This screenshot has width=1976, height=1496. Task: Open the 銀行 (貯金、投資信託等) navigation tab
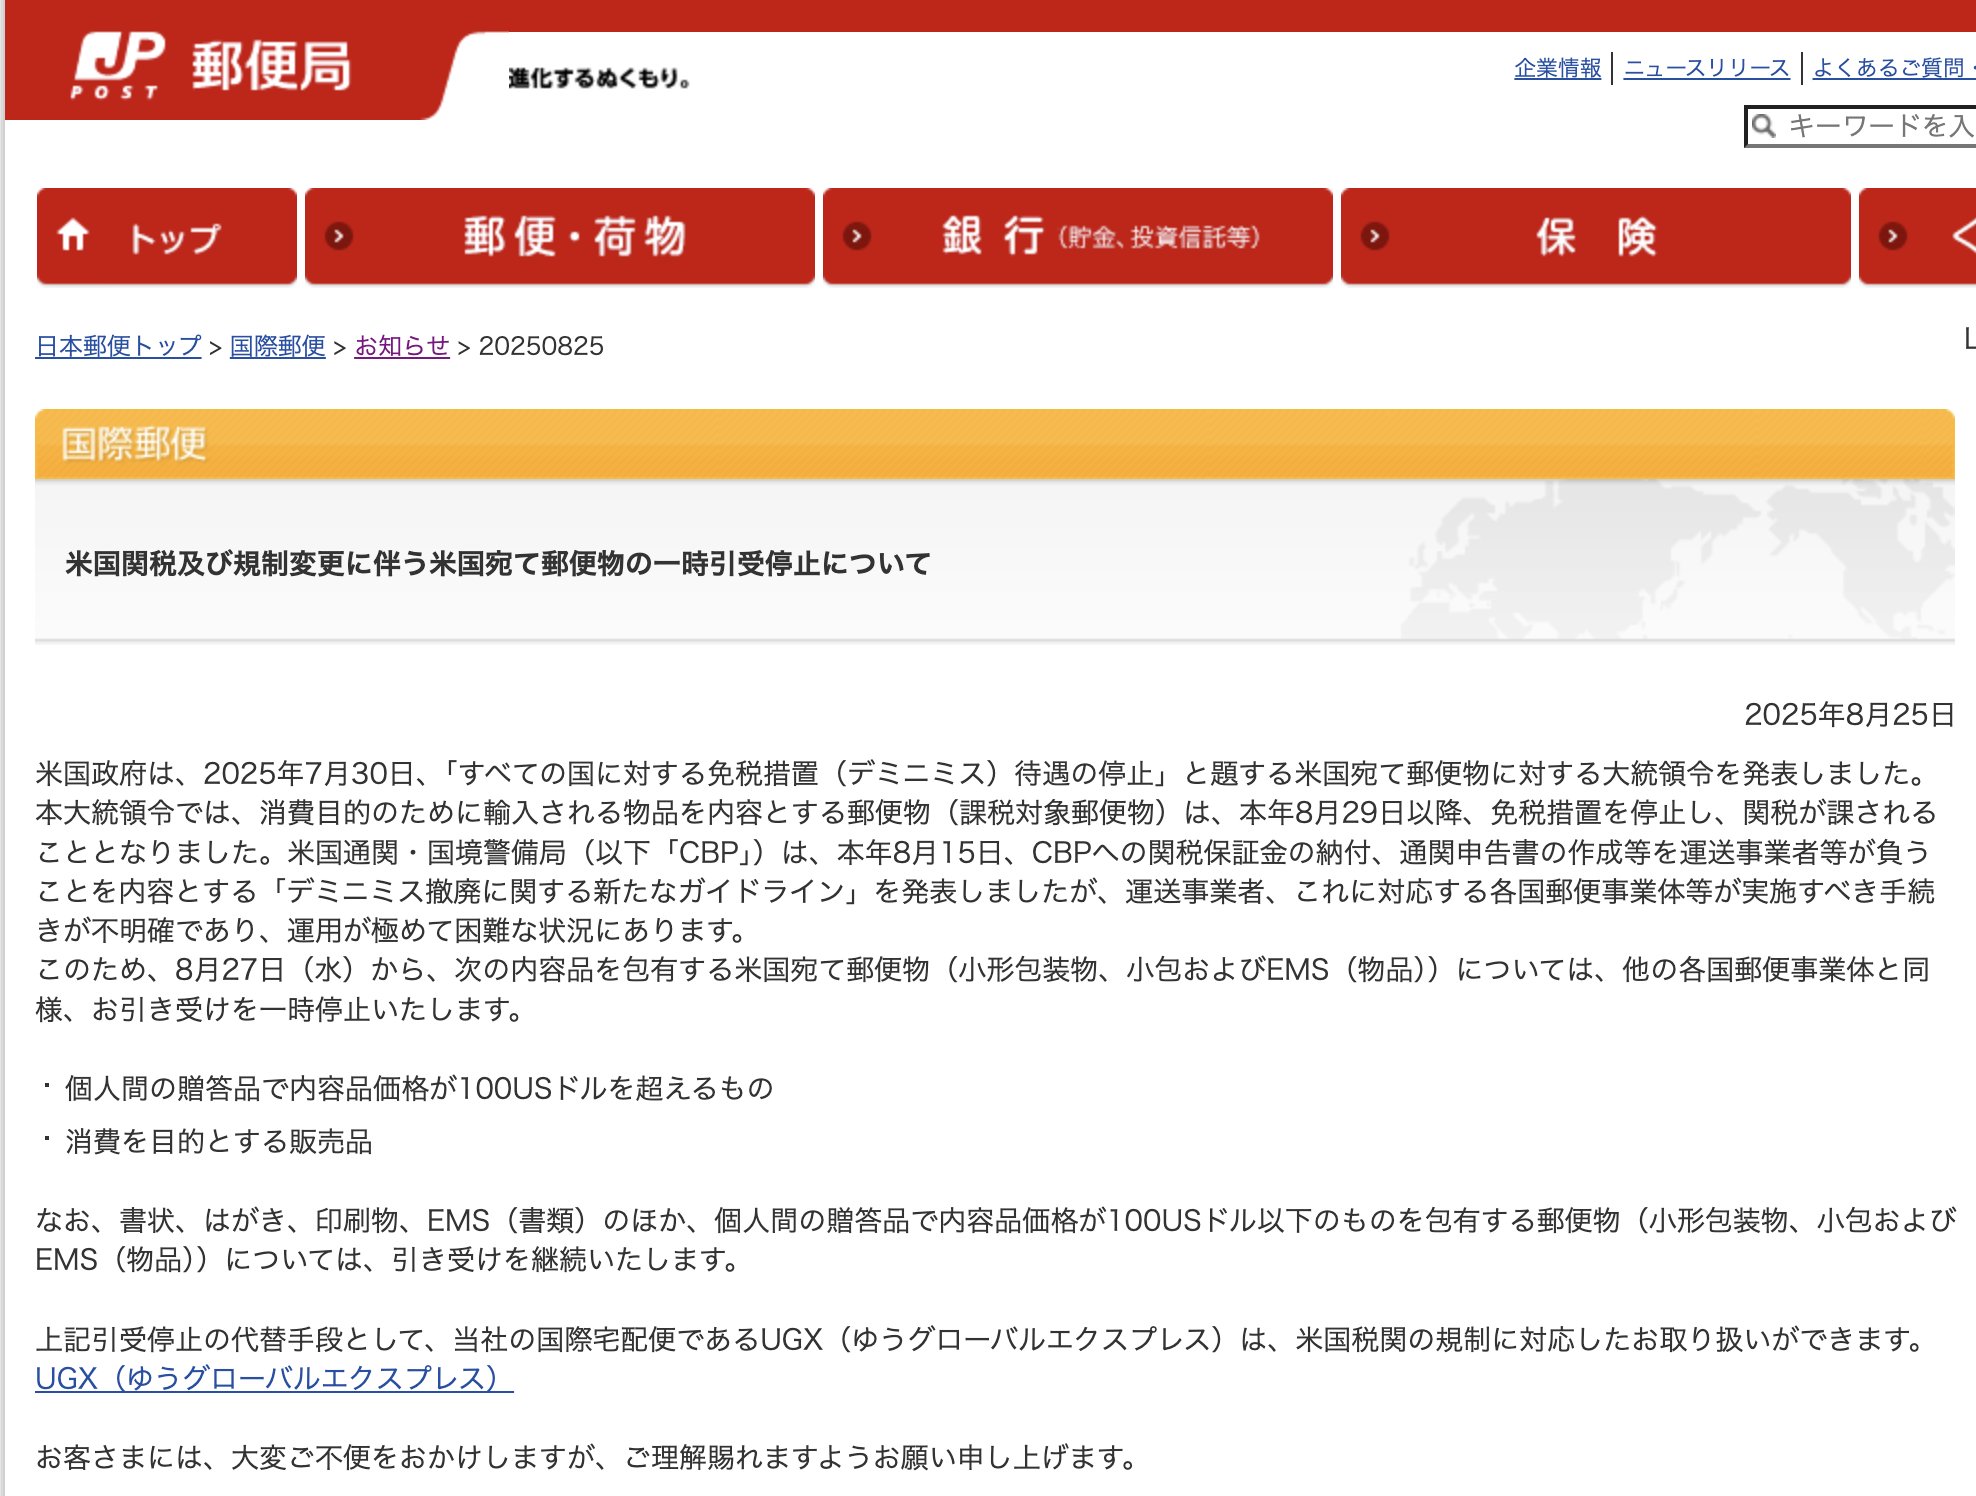(1078, 237)
